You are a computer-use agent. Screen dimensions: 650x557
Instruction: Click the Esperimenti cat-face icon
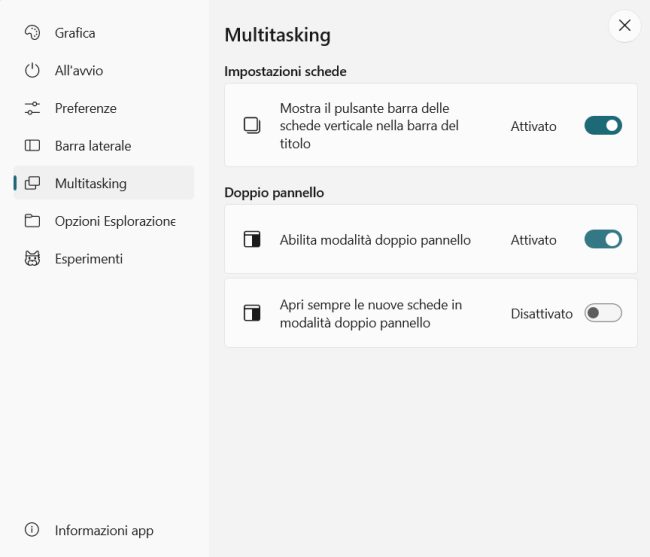[32, 259]
